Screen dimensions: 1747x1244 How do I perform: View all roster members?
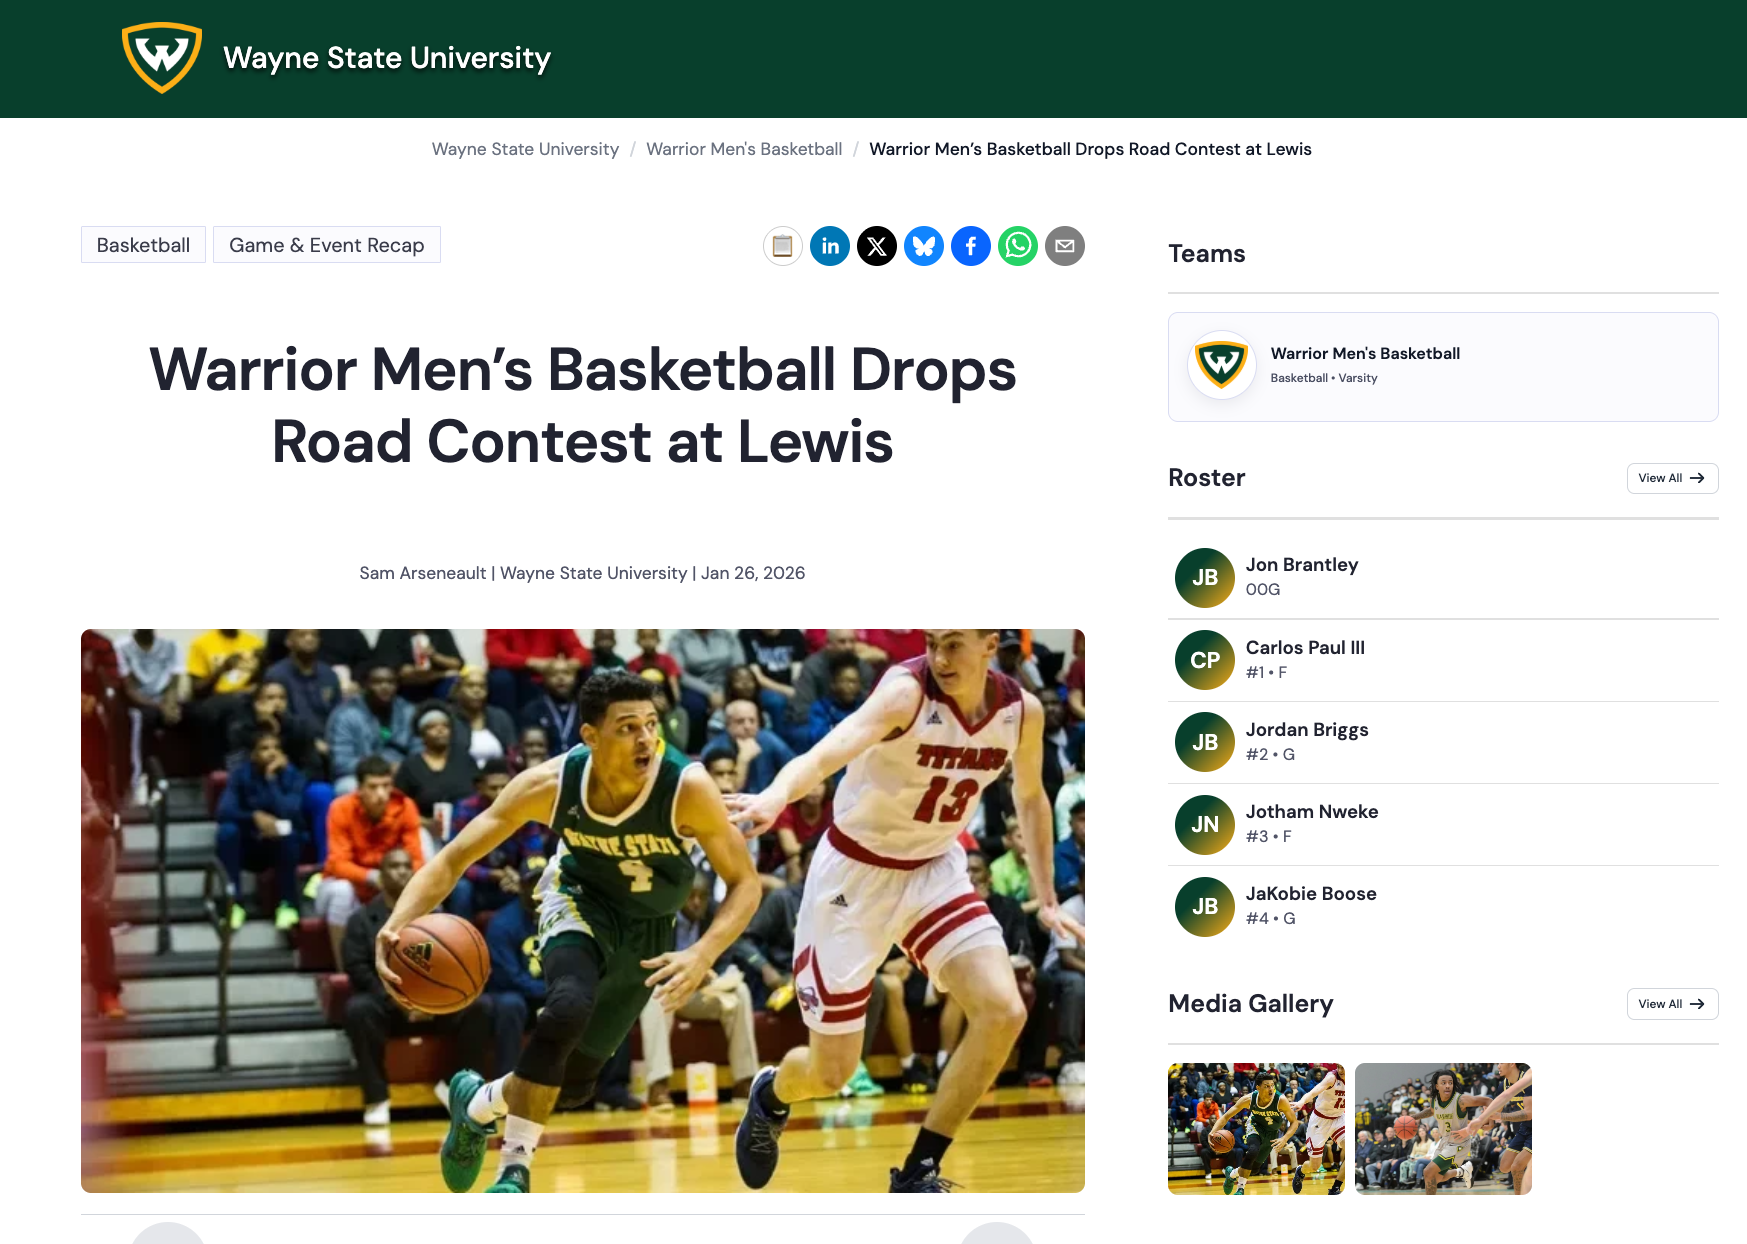(x=1672, y=478)
